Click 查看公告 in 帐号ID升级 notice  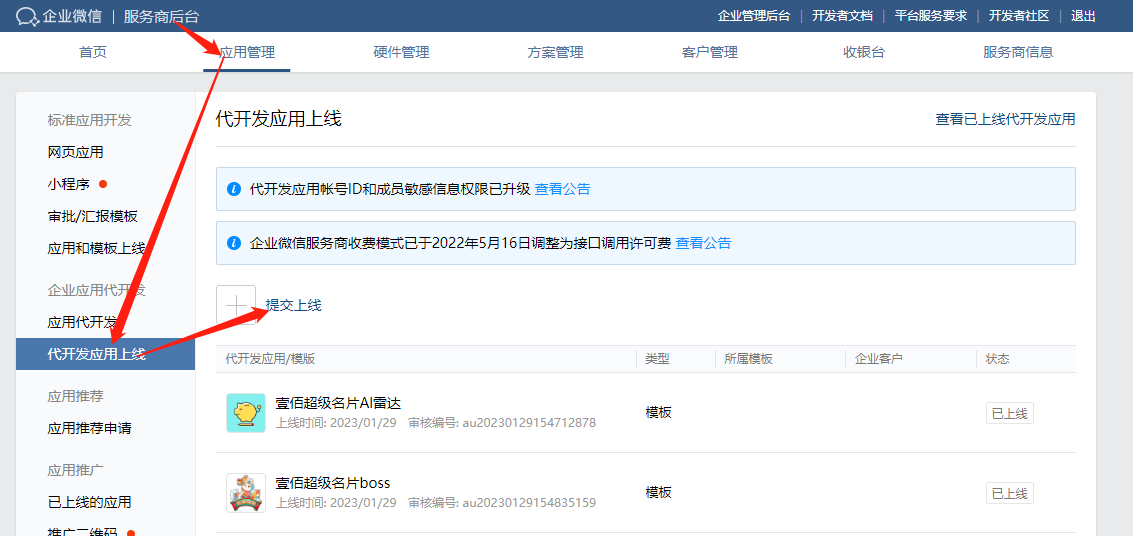pos(562,189)
